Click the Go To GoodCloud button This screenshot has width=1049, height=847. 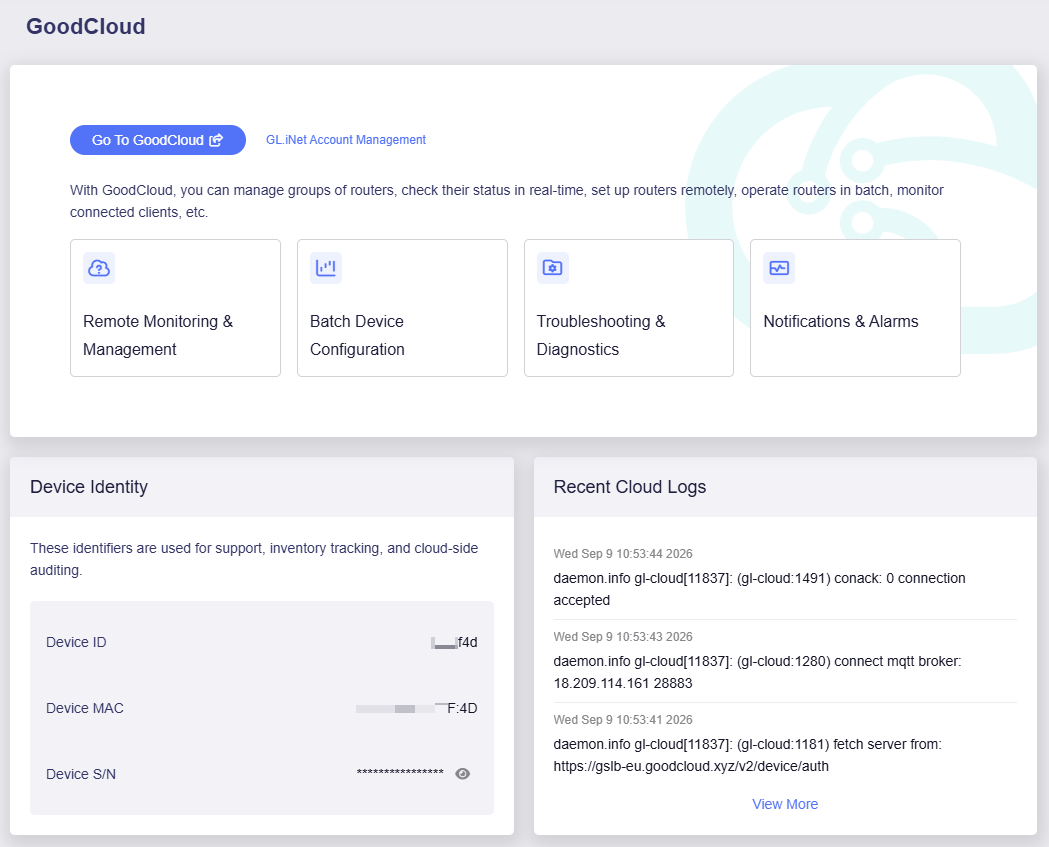coord(158,140)
